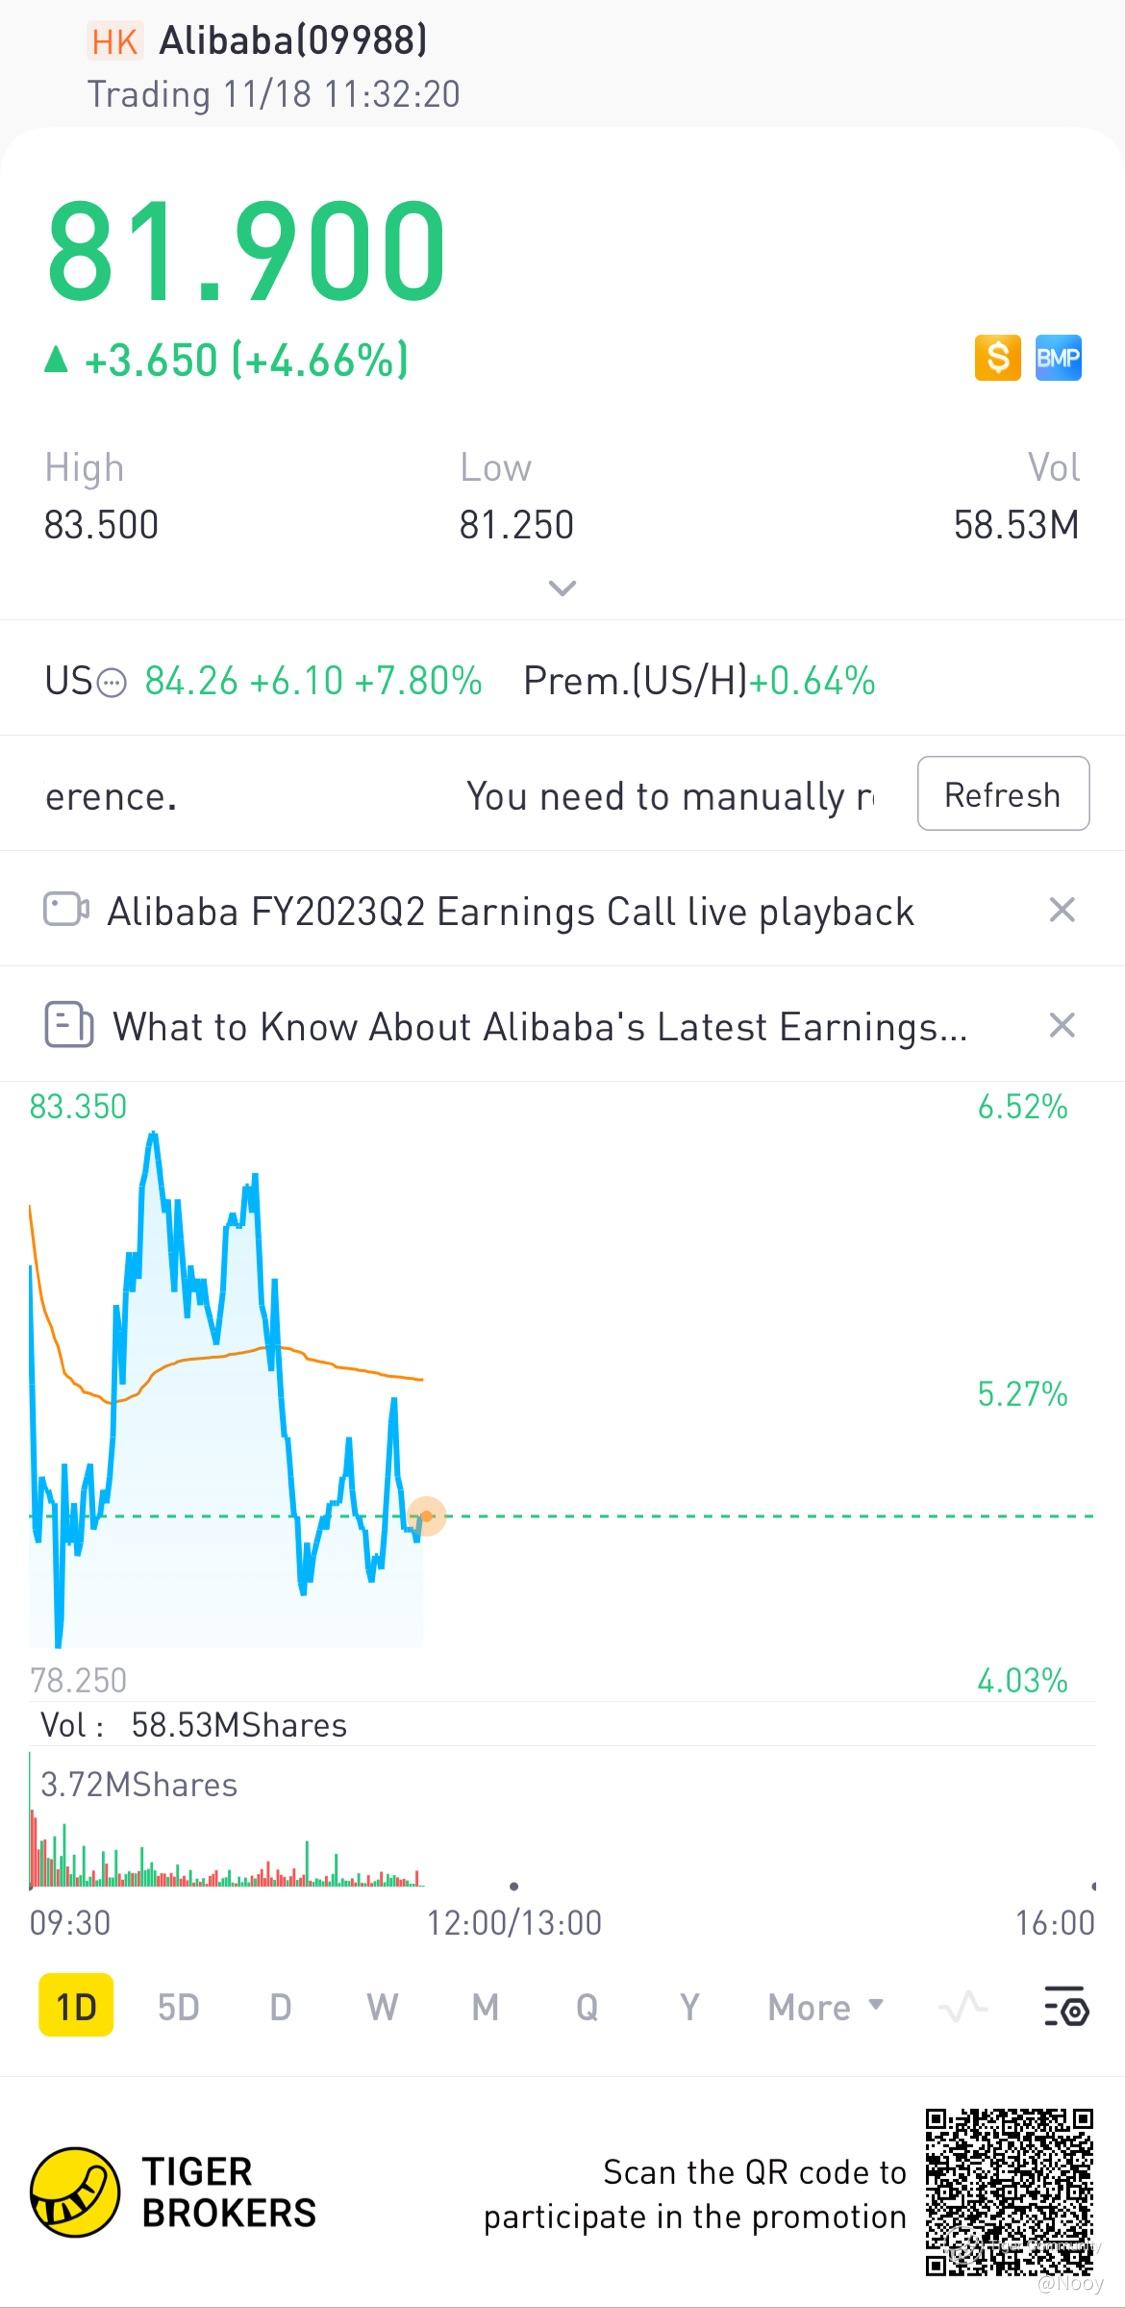This screenshot has height=2308, width=1125.
Task: Tap the Tiger Brokers QR code
Action: pyautogui.click(x=1008, y=2191)
